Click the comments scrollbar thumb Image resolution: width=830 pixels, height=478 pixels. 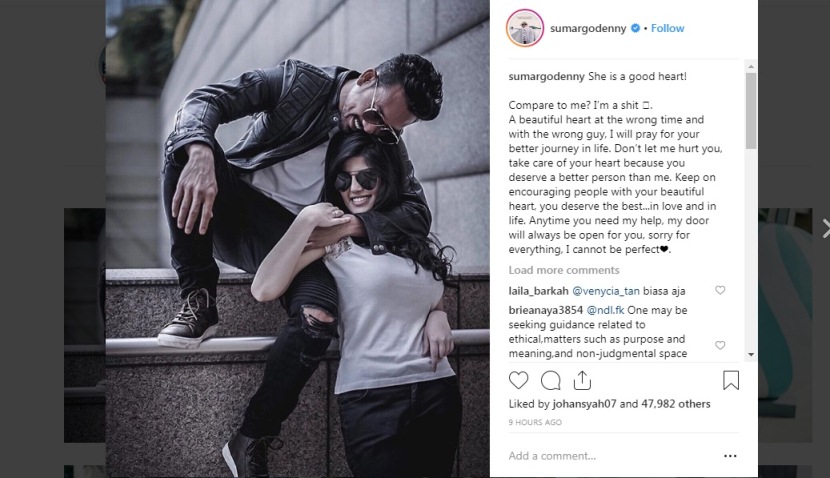pos(751,111)
